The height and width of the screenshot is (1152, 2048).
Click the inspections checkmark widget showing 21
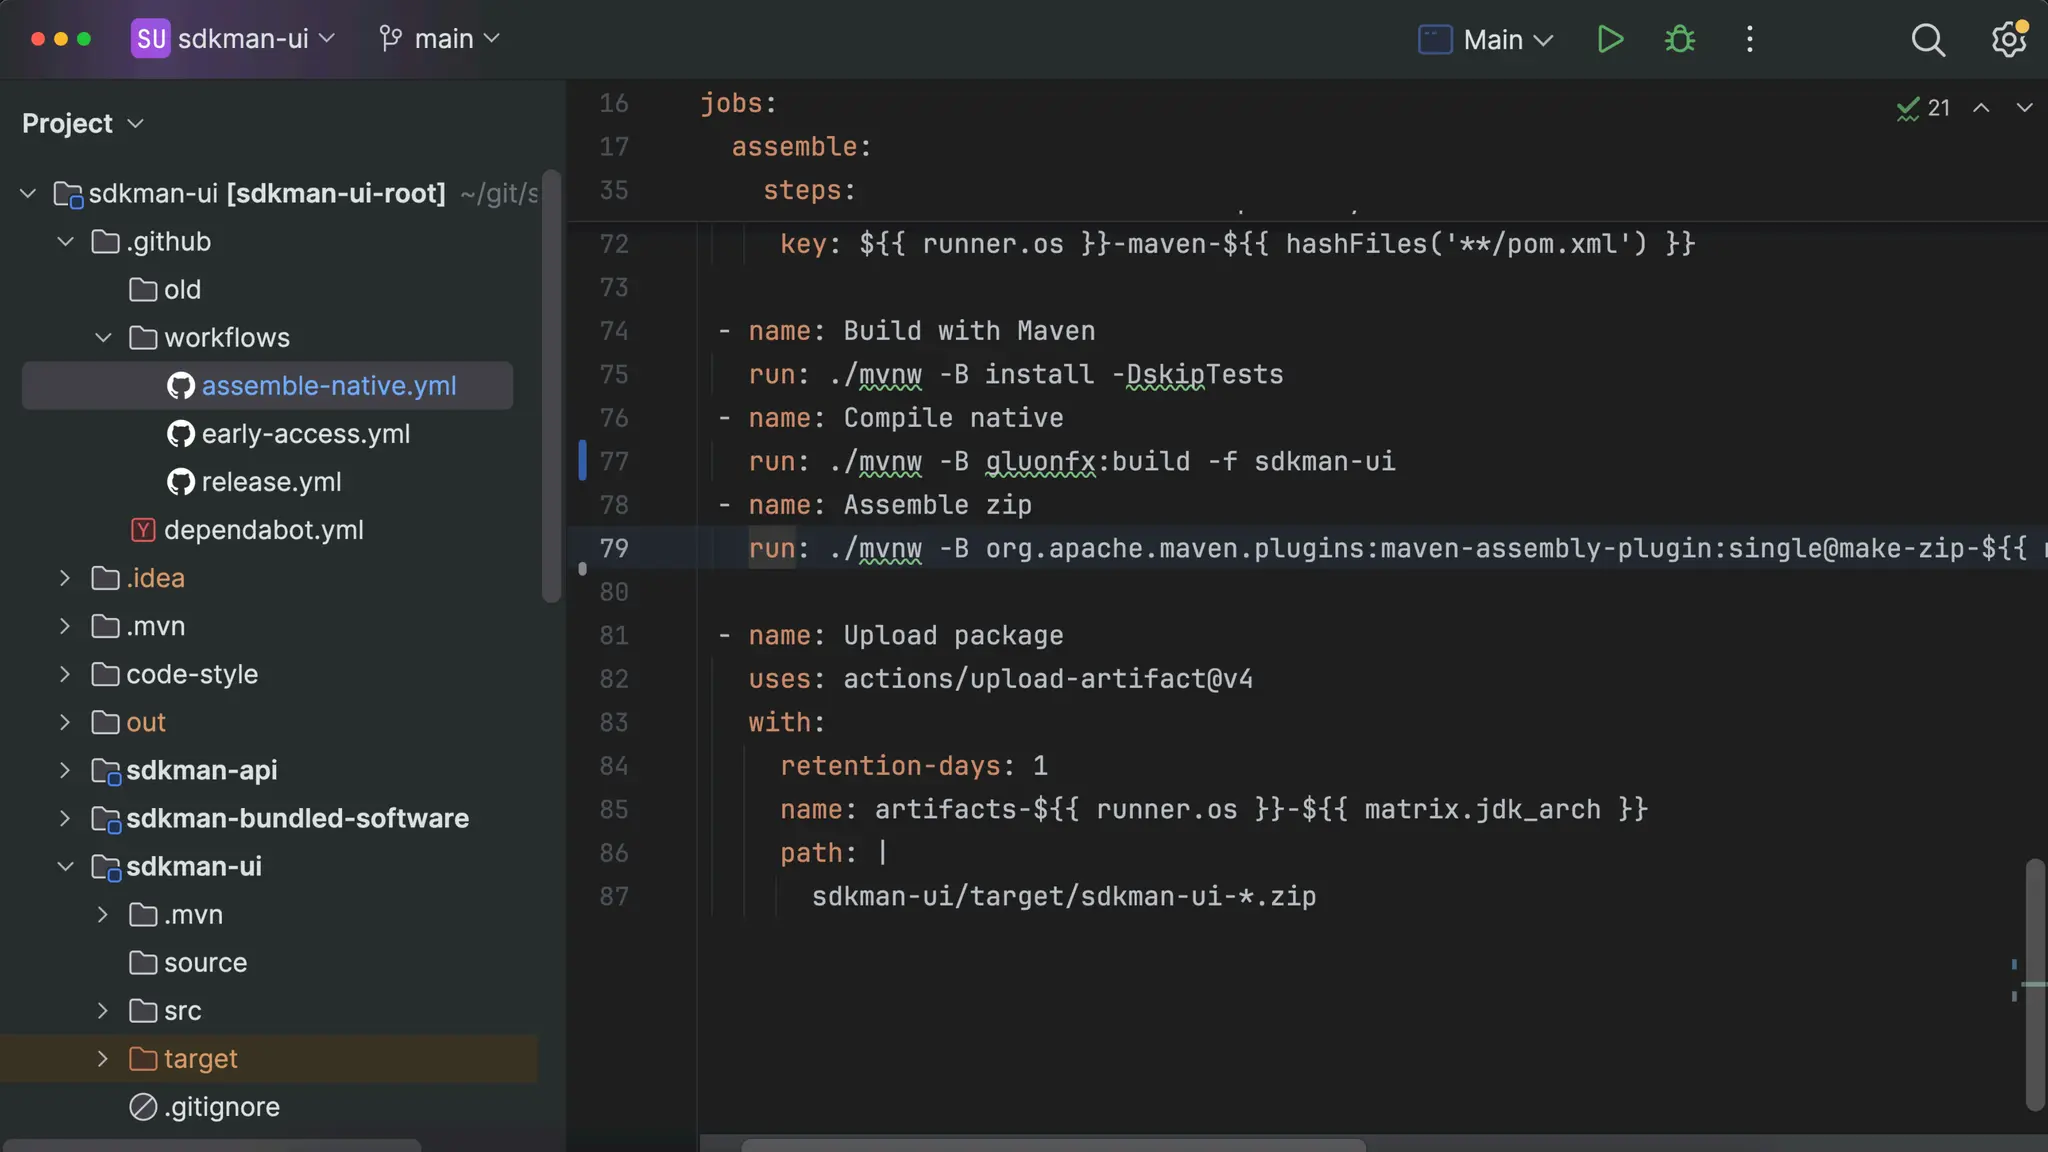1923,108
